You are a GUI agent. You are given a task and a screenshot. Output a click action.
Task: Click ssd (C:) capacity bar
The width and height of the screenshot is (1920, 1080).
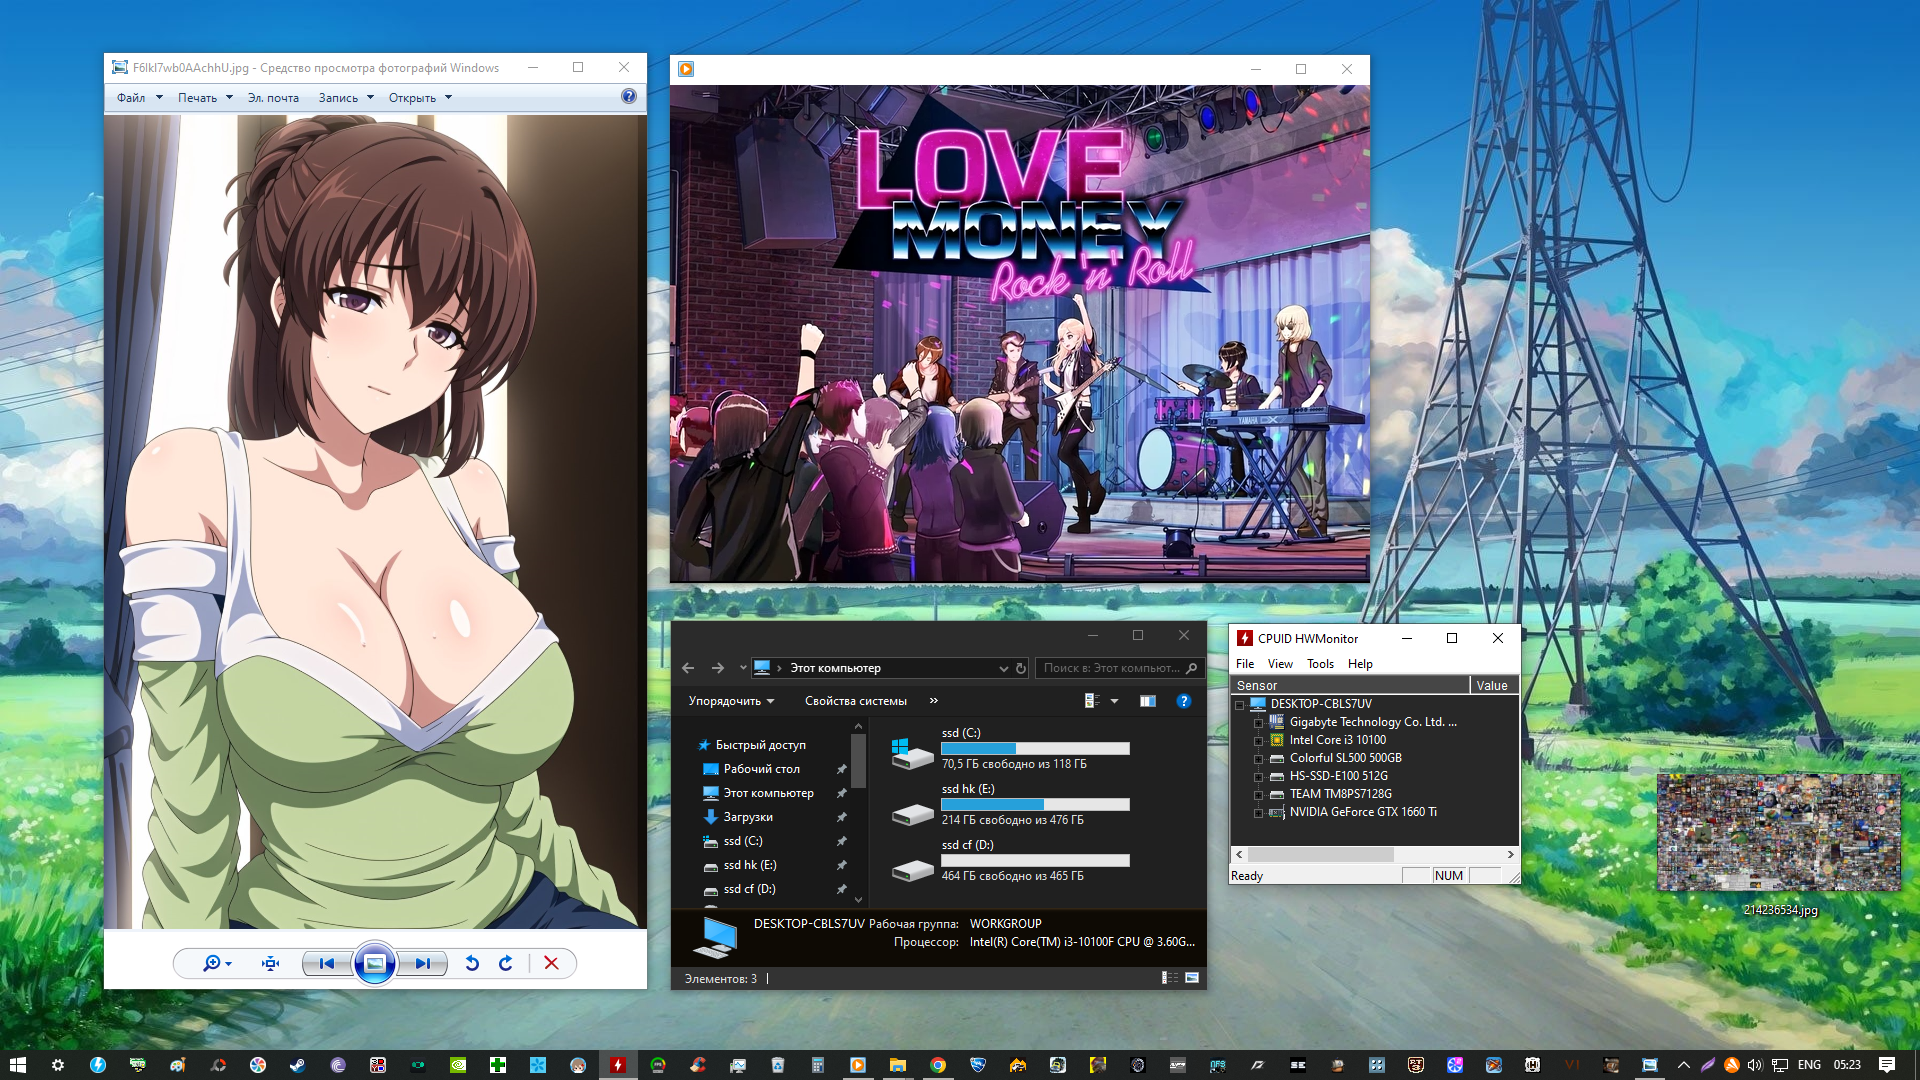tap(1035, 748)
